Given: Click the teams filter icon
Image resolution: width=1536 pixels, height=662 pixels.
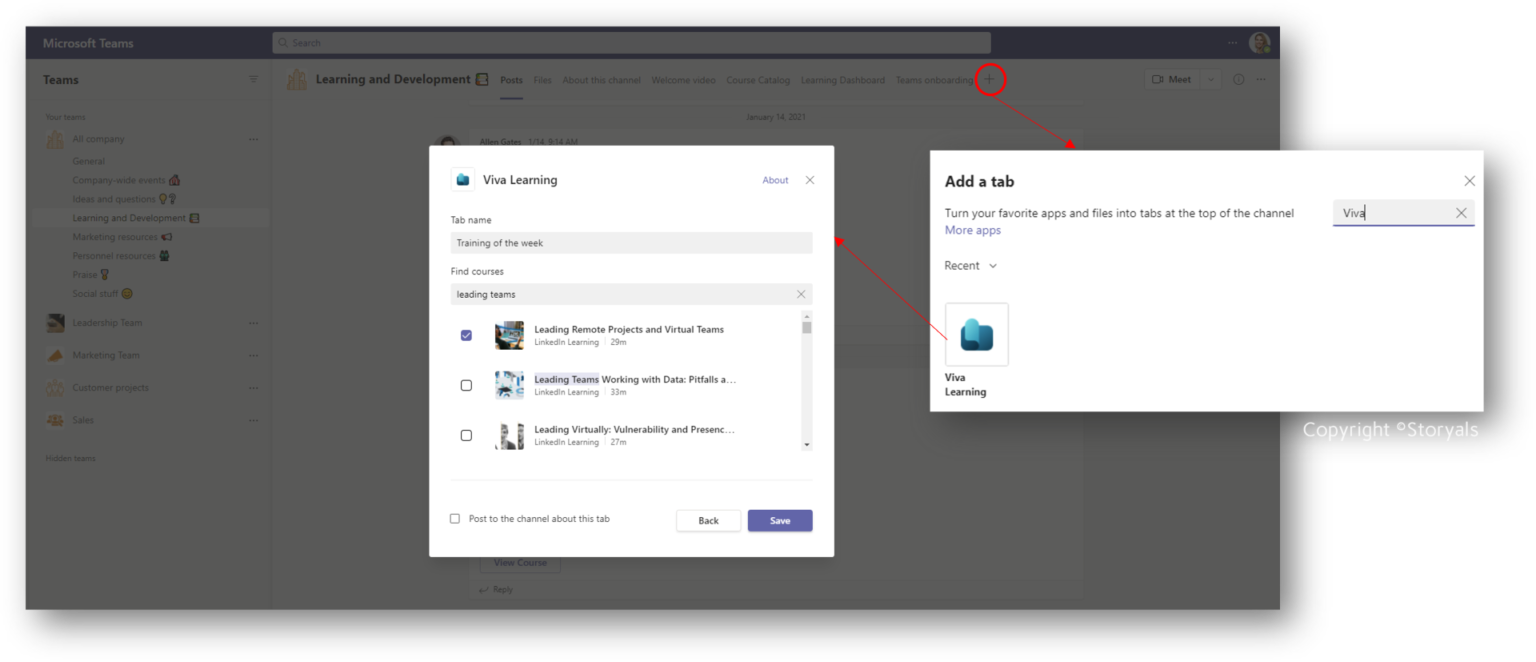Looking at the screenshot, I should point(253,79).
